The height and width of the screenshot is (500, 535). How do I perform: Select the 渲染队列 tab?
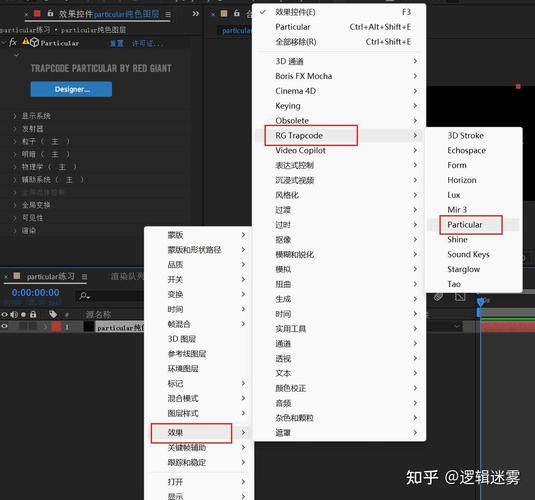127,276
